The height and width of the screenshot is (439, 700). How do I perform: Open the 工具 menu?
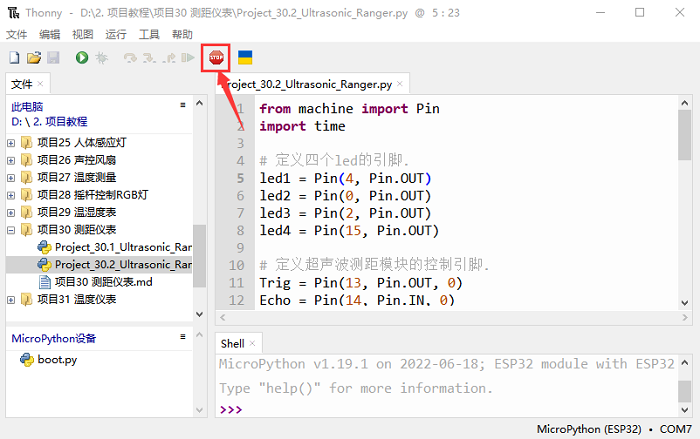point(149,34)
